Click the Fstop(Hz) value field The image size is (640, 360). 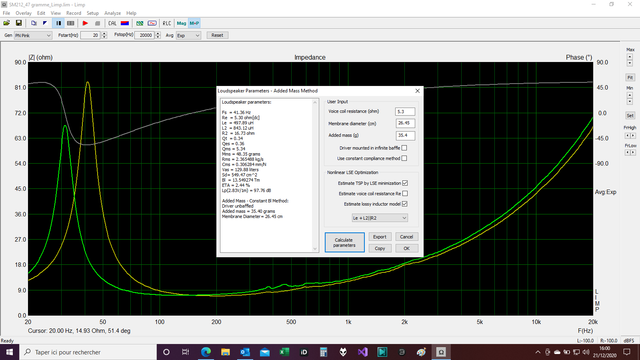[x=144, y=36]
